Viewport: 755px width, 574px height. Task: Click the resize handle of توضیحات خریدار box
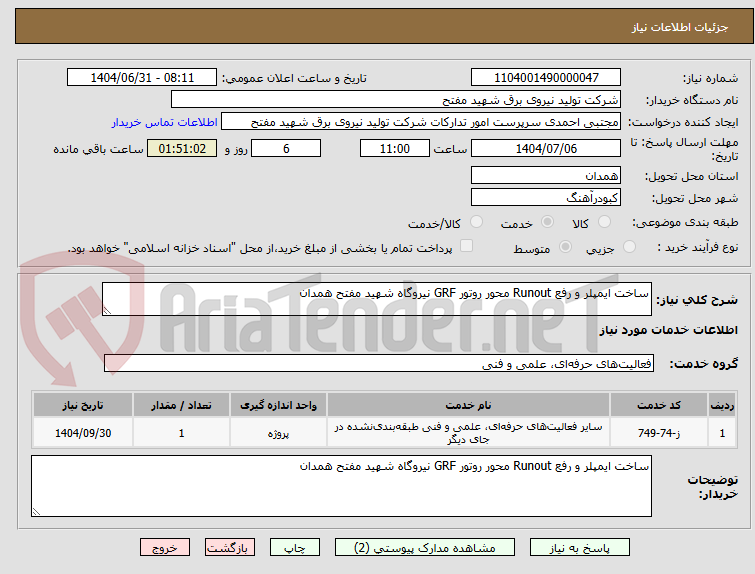click(36, 511)
